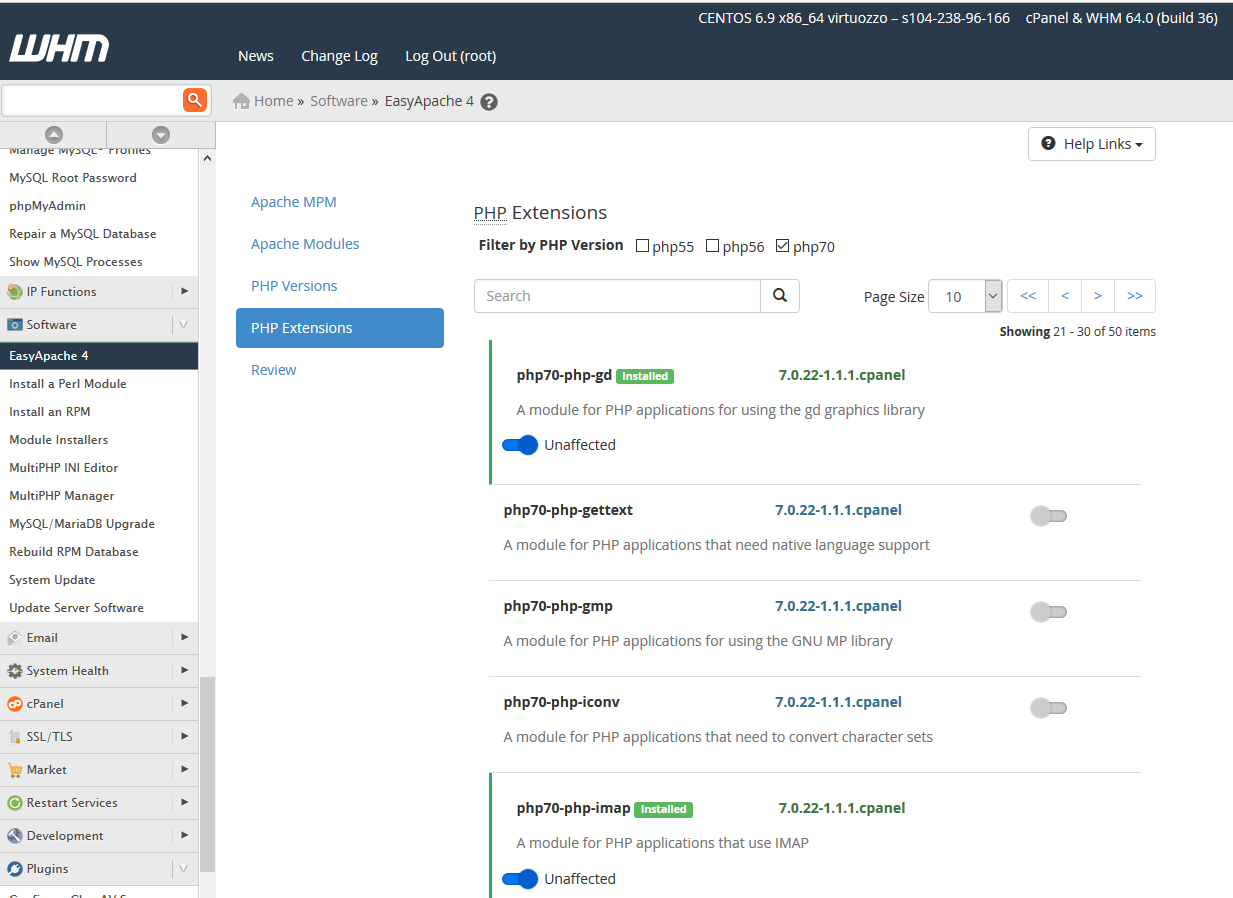Enable the php70-php-gettext toggle
This screenshot has height=898, width=1233.
(1049, 516)
